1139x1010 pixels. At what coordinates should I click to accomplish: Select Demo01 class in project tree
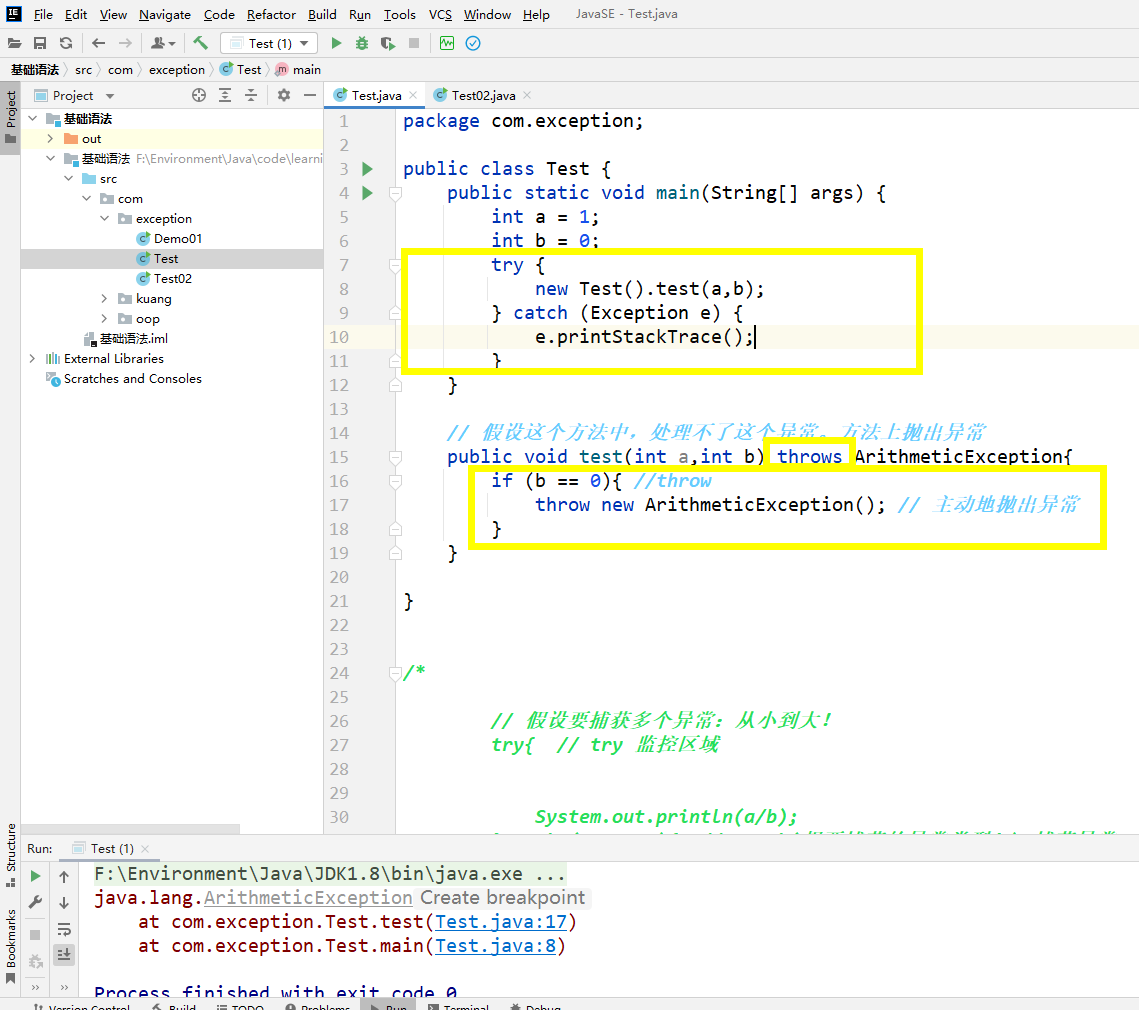(x=177, y=239)
